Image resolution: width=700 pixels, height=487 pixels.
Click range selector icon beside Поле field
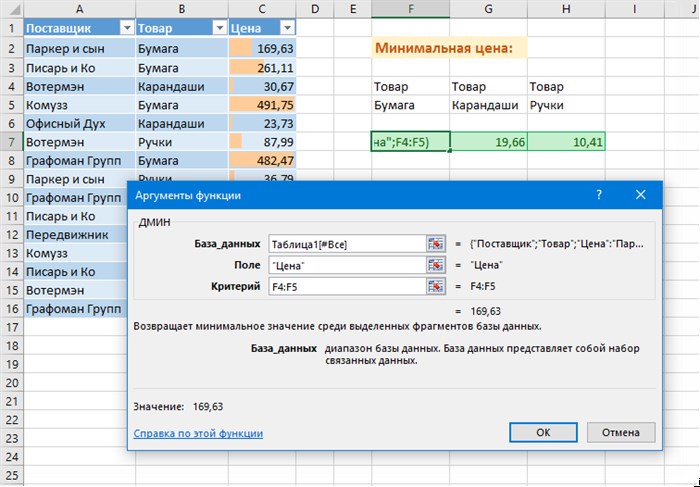[x=436, y=265]
